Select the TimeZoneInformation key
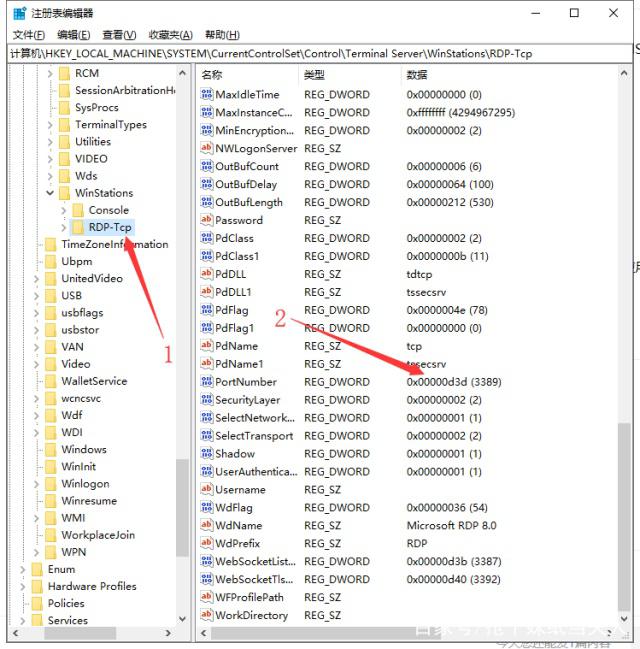This screenshot has height=649, width=640. 114,244
